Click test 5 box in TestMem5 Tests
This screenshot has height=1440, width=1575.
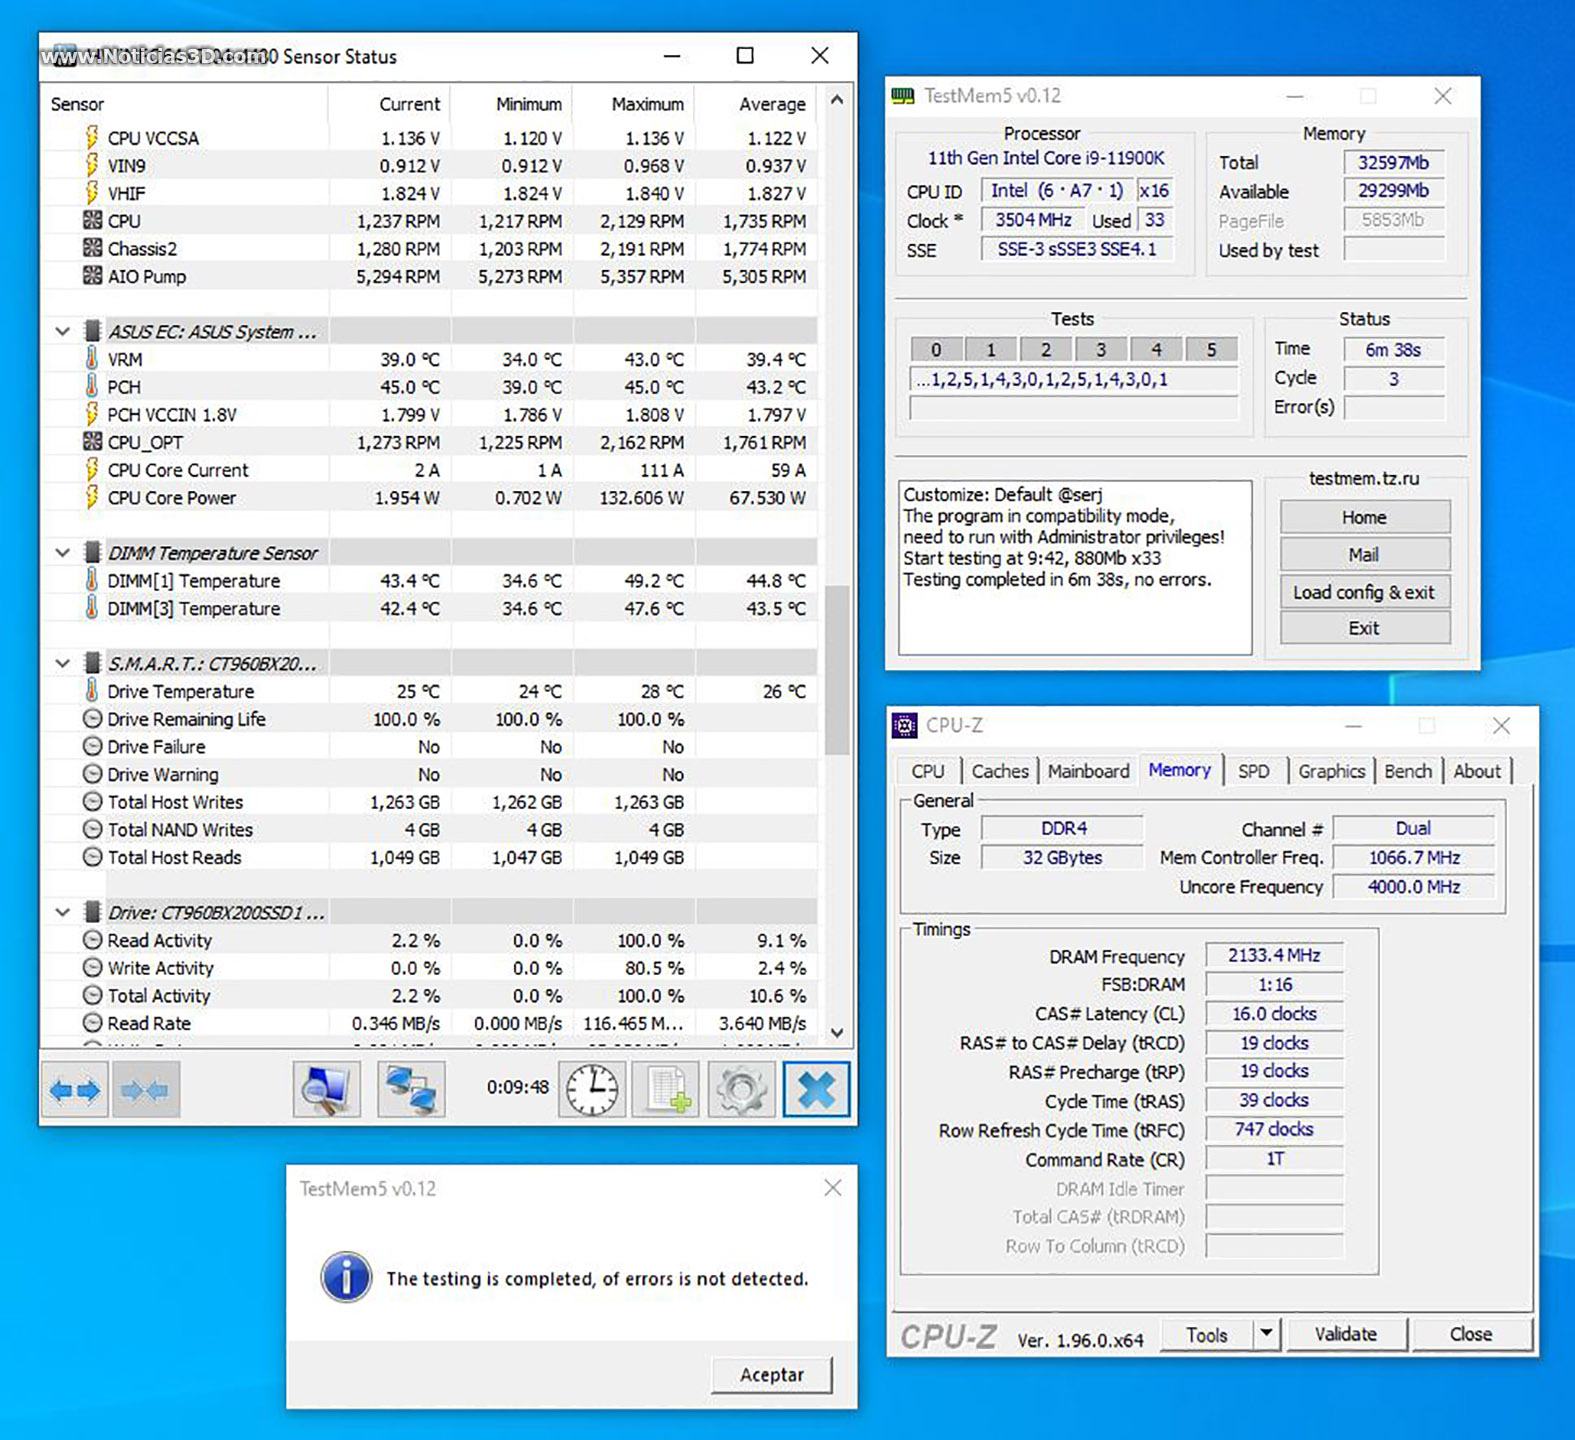[1211, 349]
